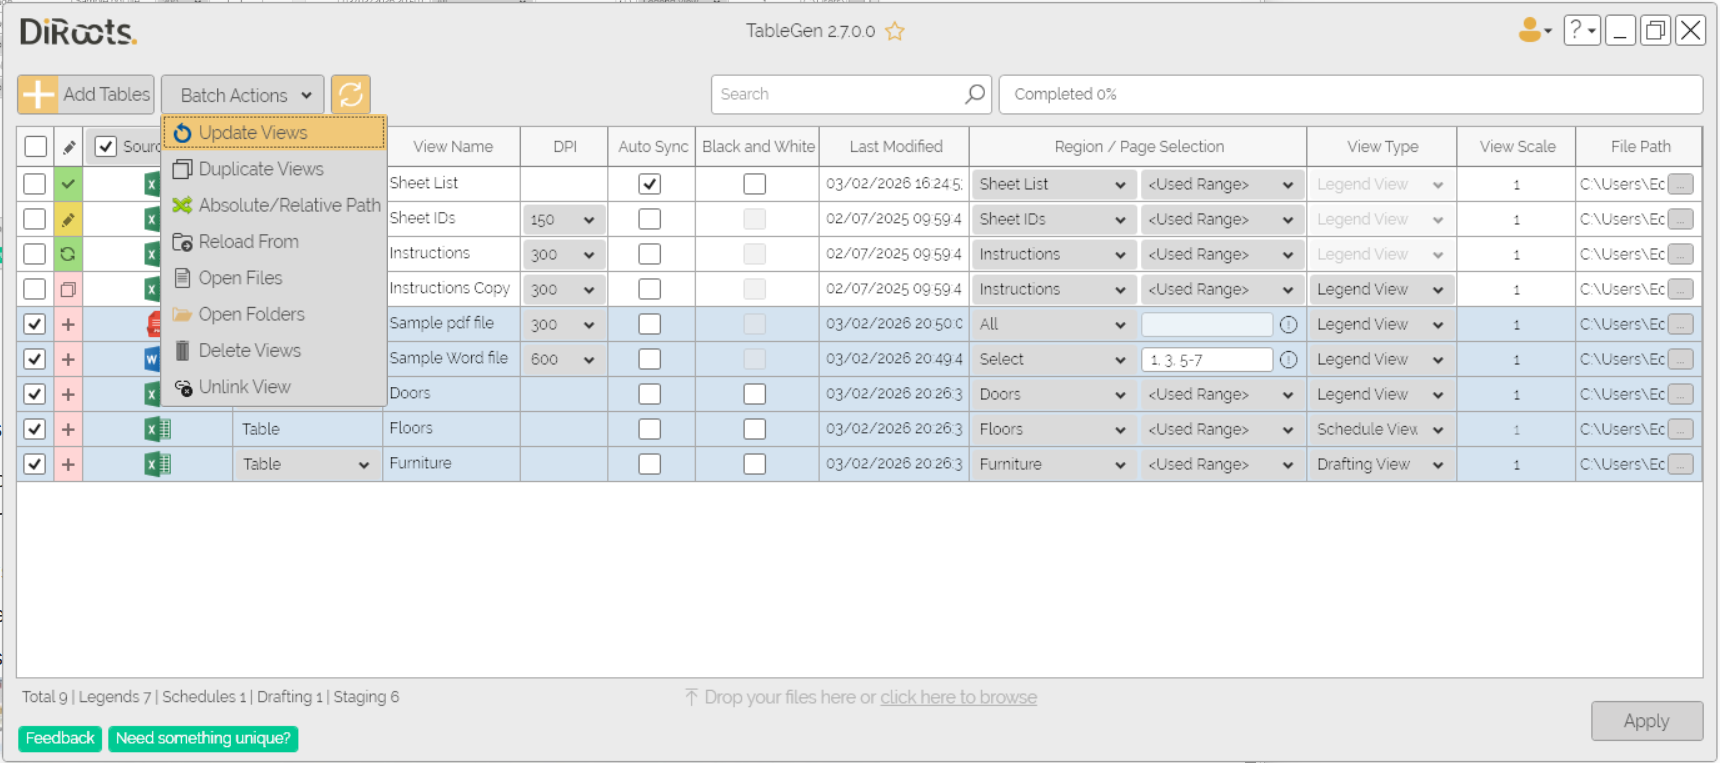
Task: Click the 'click here to browse' link
Action: [x=958, y=697]
